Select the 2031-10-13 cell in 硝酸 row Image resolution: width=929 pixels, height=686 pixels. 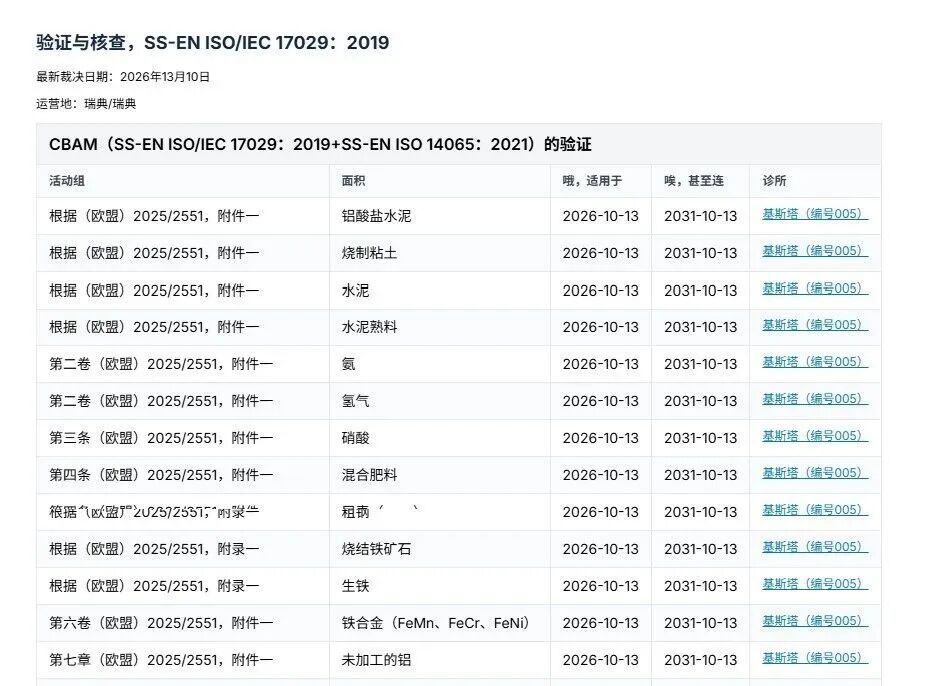click(x=700, y=438)
